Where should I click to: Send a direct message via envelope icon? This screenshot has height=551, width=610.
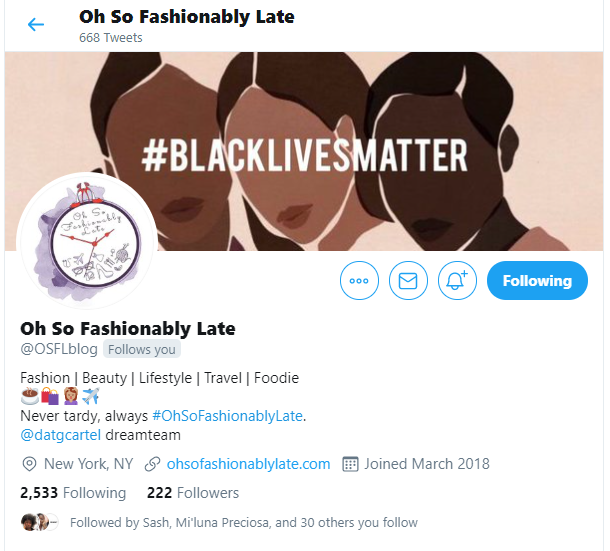(408, 281)
